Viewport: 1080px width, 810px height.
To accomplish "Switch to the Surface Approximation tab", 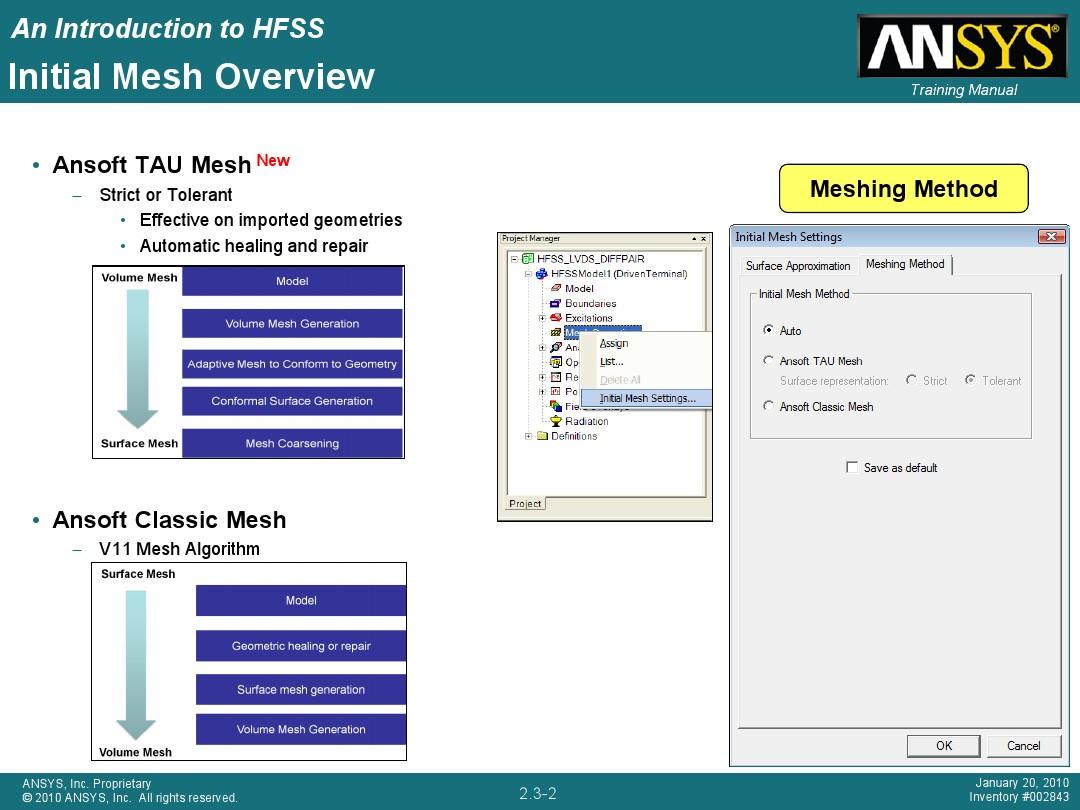I will pyautogui.click(x=798, y=266).
